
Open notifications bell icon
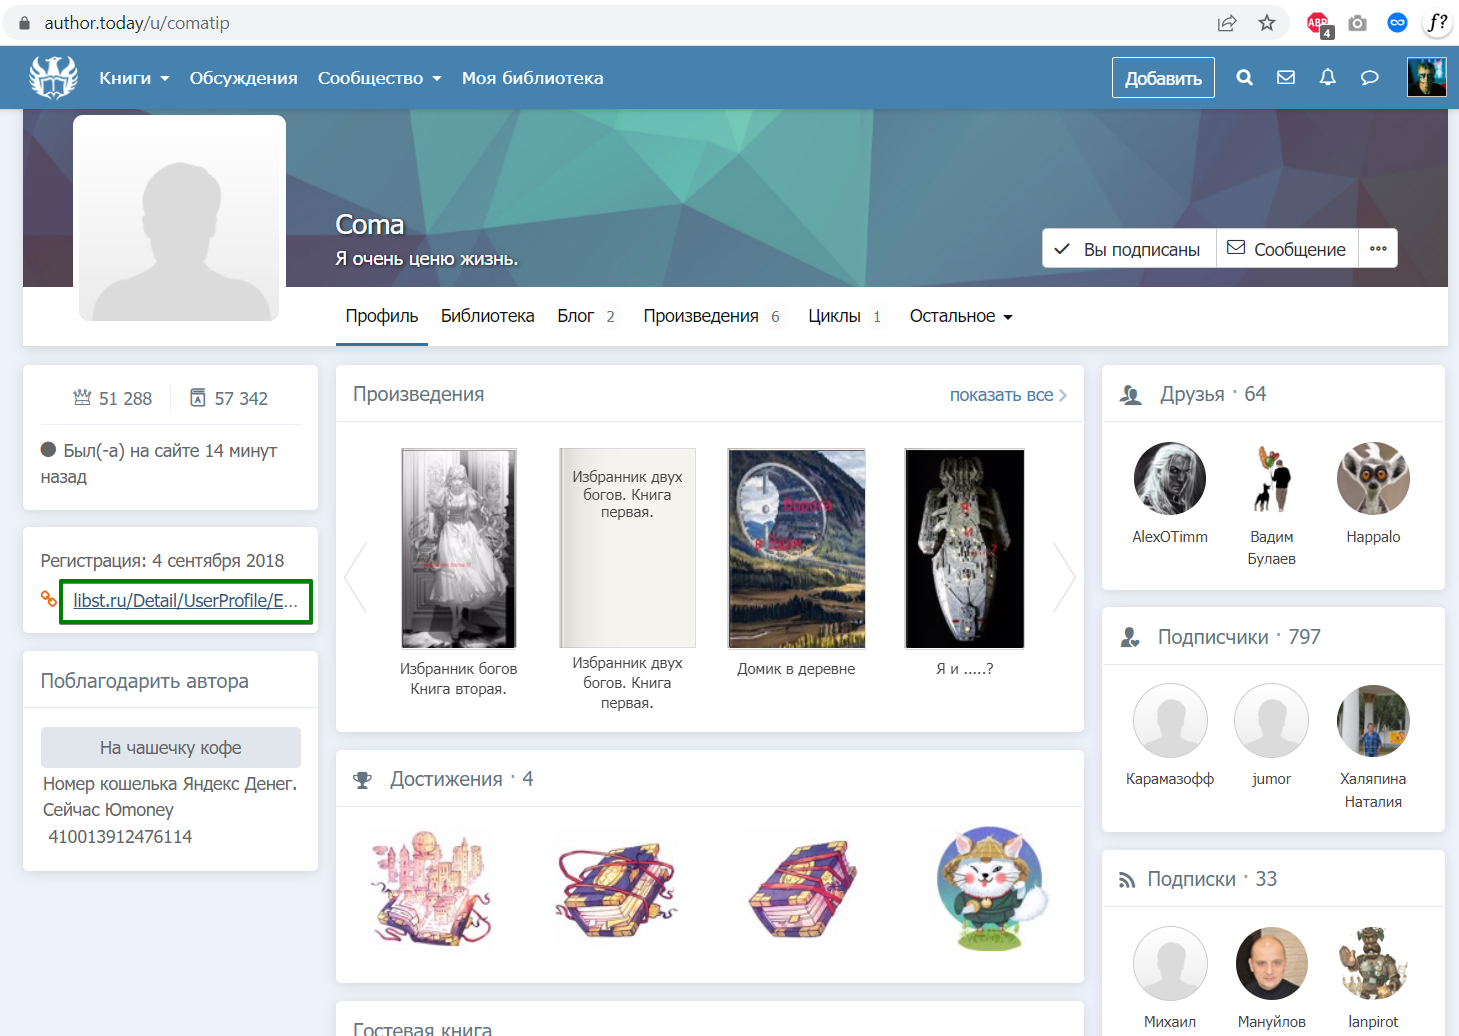[1328, 78]
